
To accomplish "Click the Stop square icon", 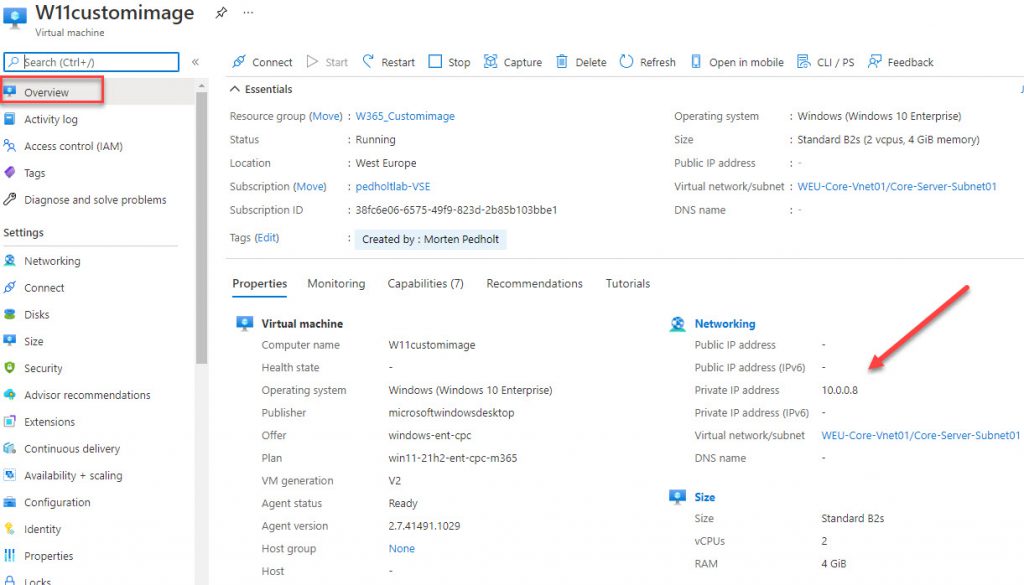I will (435, 61).
